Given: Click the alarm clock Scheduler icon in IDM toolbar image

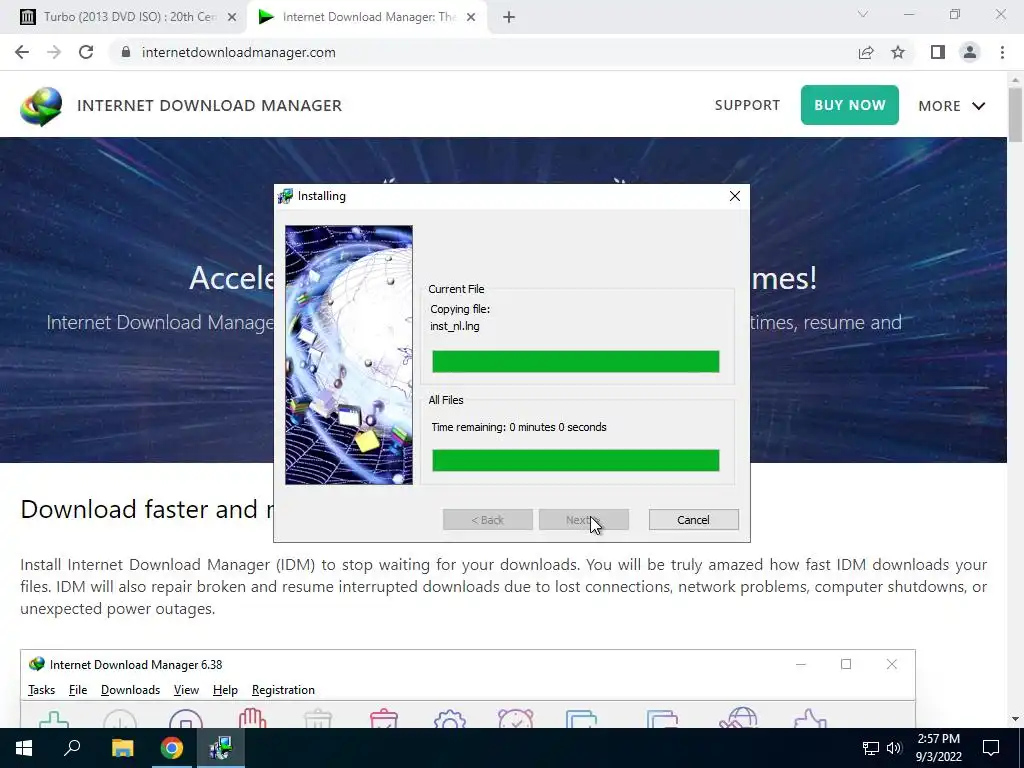Looking at the screenshot, I should [x=515, y=718].
